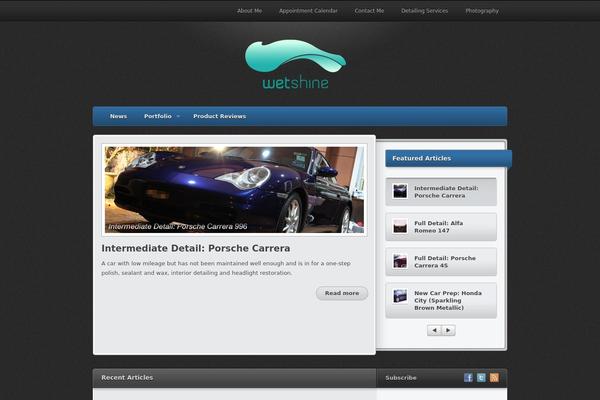This screenshot has width=600, height=400.
Task: Click the Porsche Carrera 4S thumbnail
Action: pos(400,261)
